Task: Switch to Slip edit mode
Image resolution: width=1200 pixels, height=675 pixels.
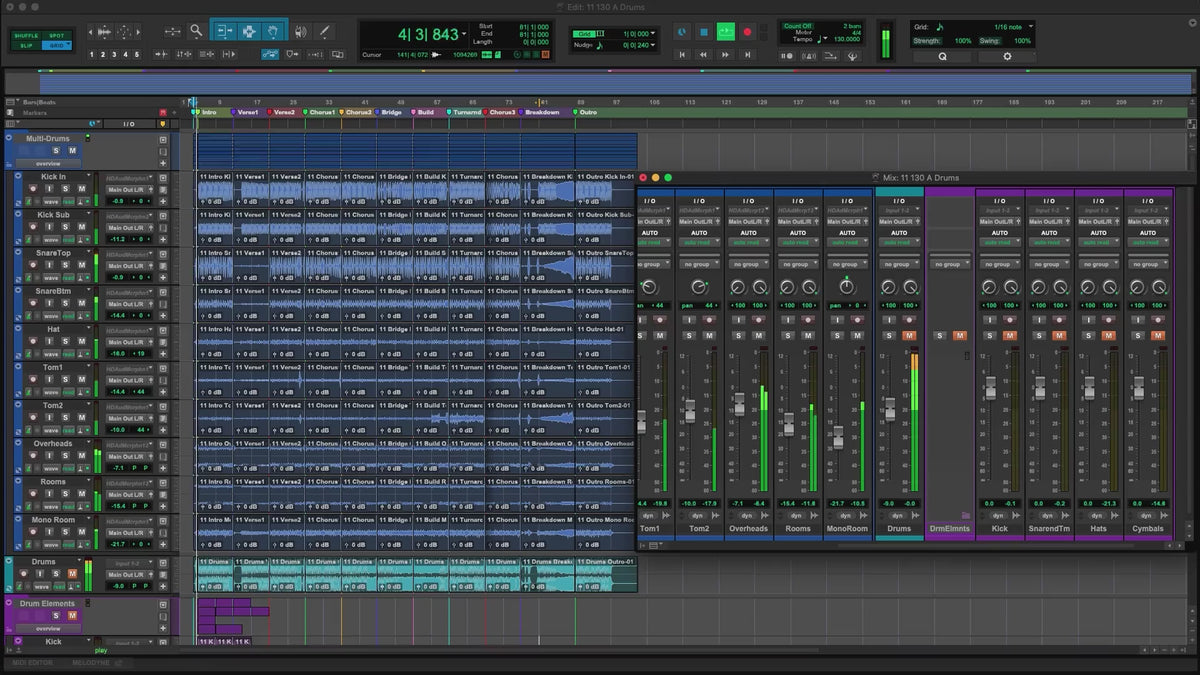Action: 26,46
